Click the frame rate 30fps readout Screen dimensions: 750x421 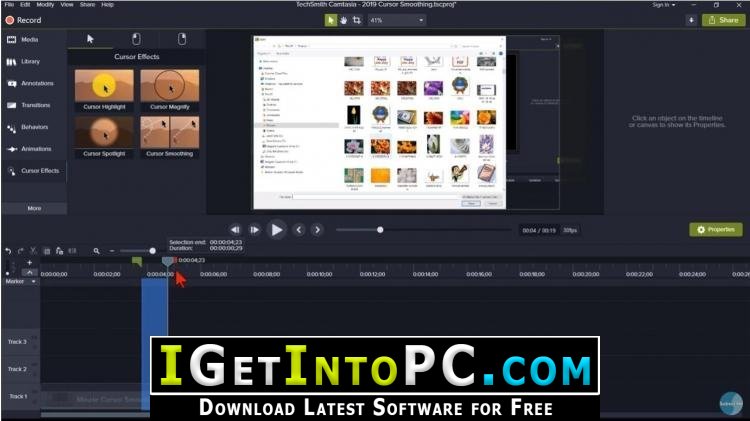click(570, 231)
